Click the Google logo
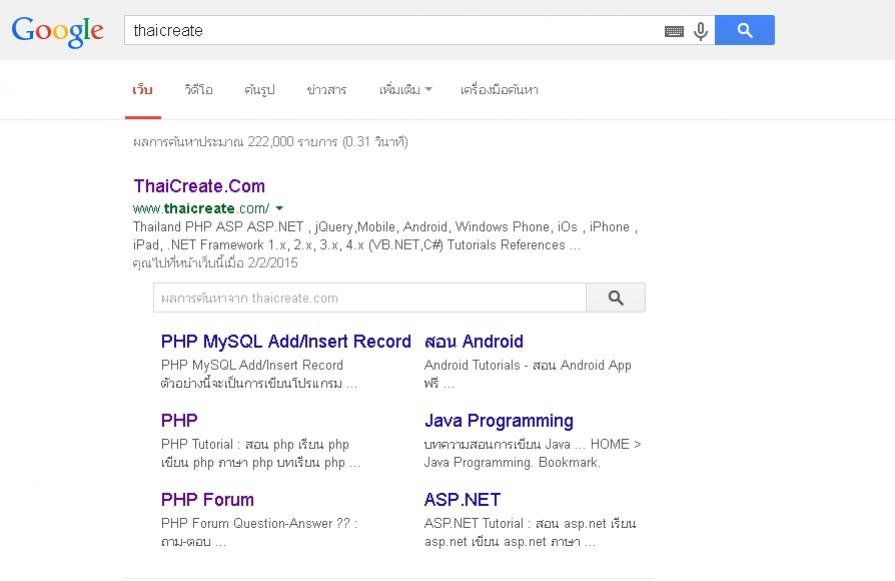895x581 pixels. 58,31
